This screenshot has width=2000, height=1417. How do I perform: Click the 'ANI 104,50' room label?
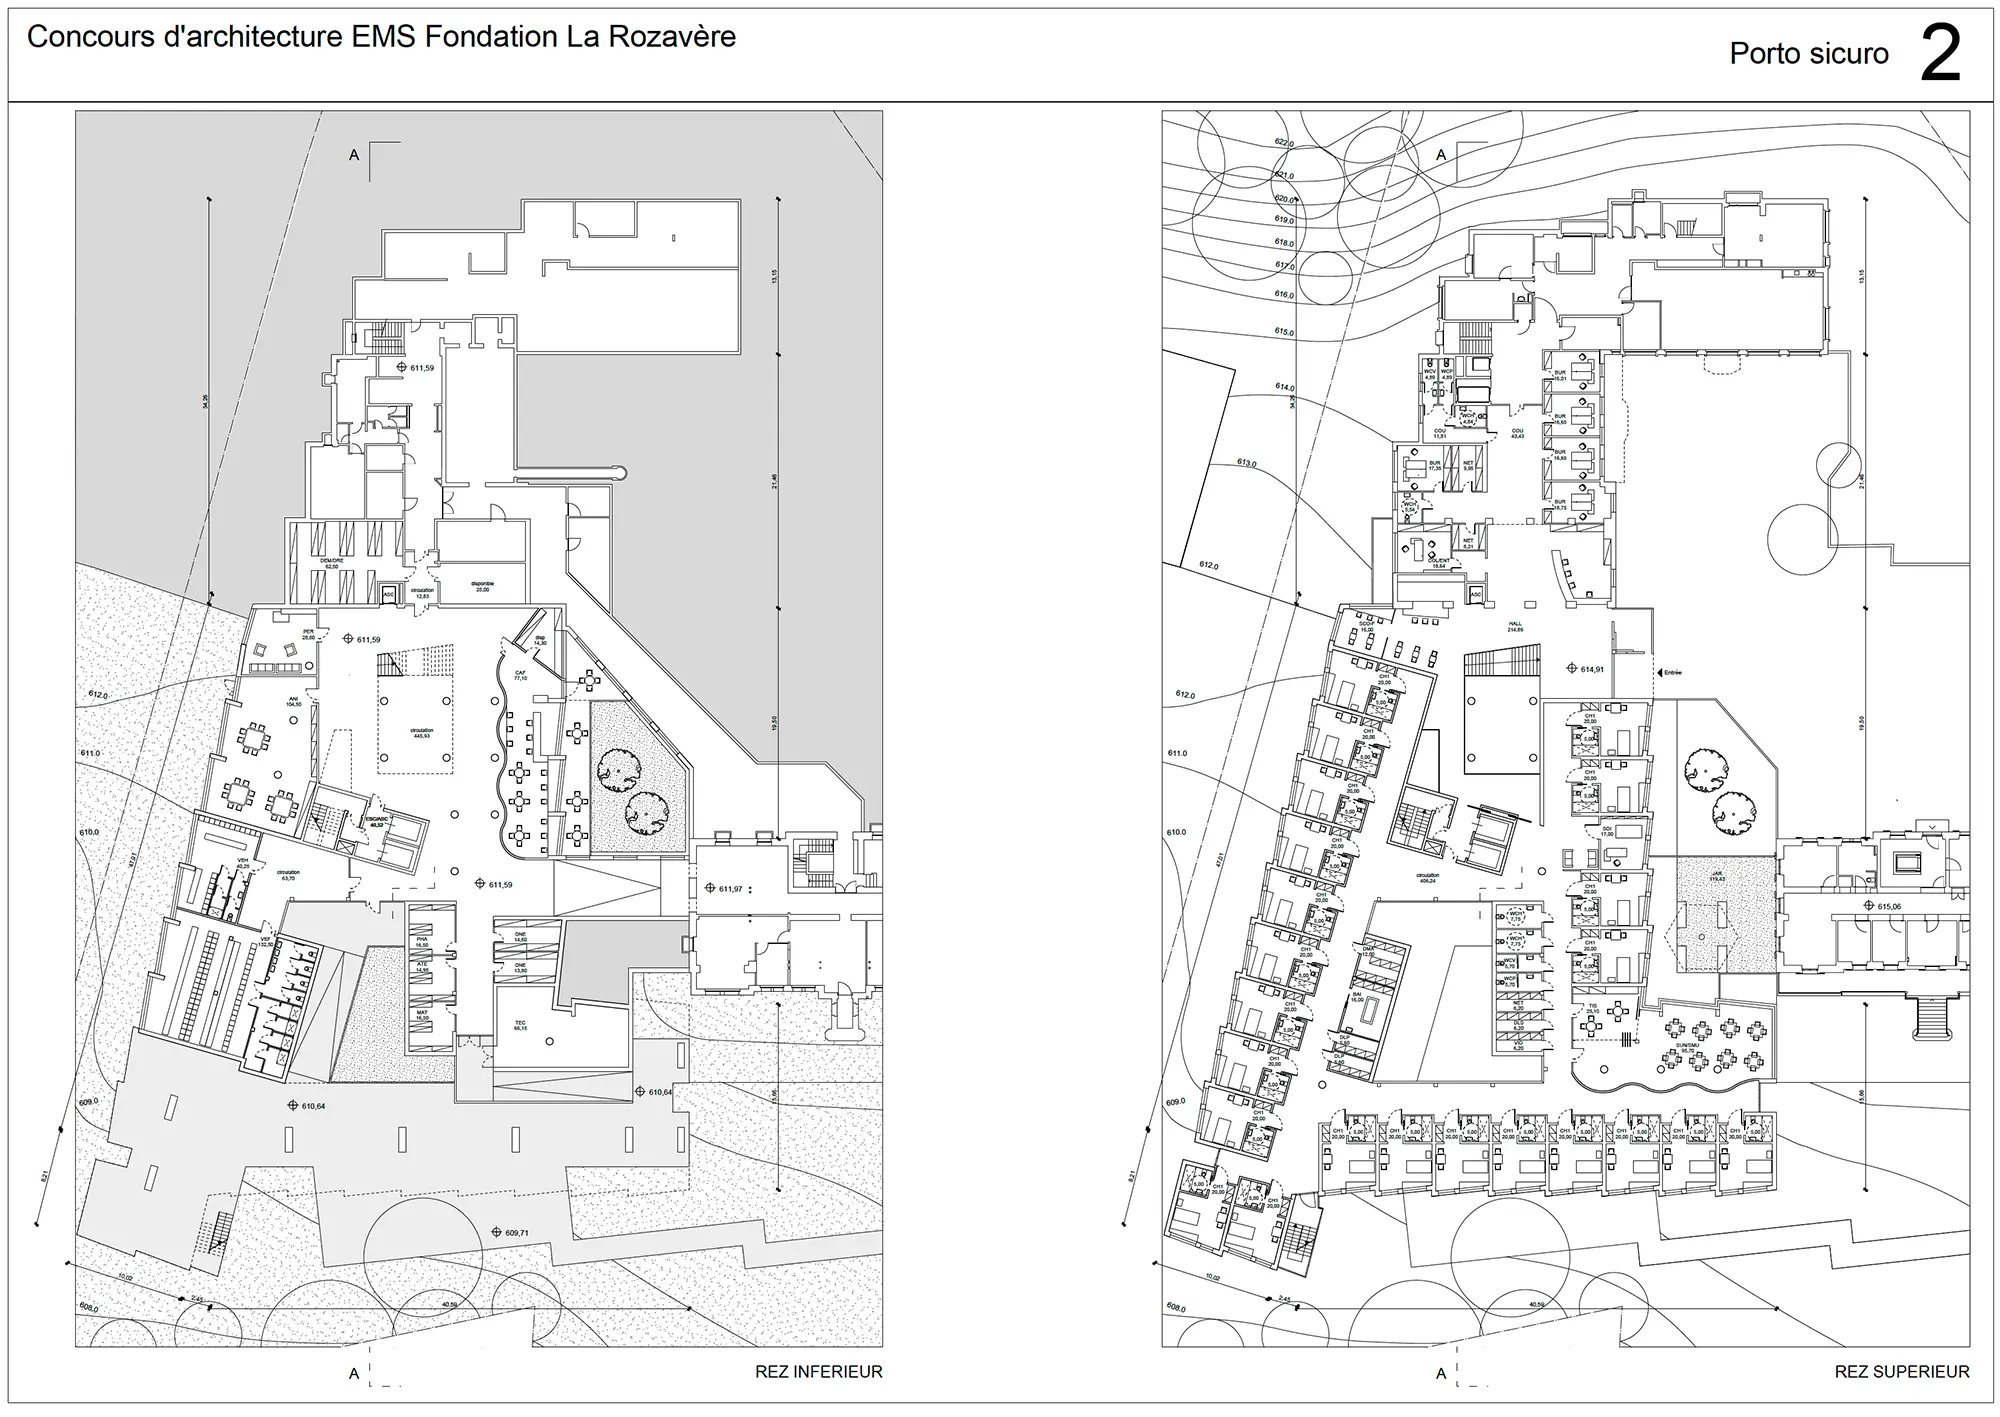pyautogui.click(x=293, y=702)
